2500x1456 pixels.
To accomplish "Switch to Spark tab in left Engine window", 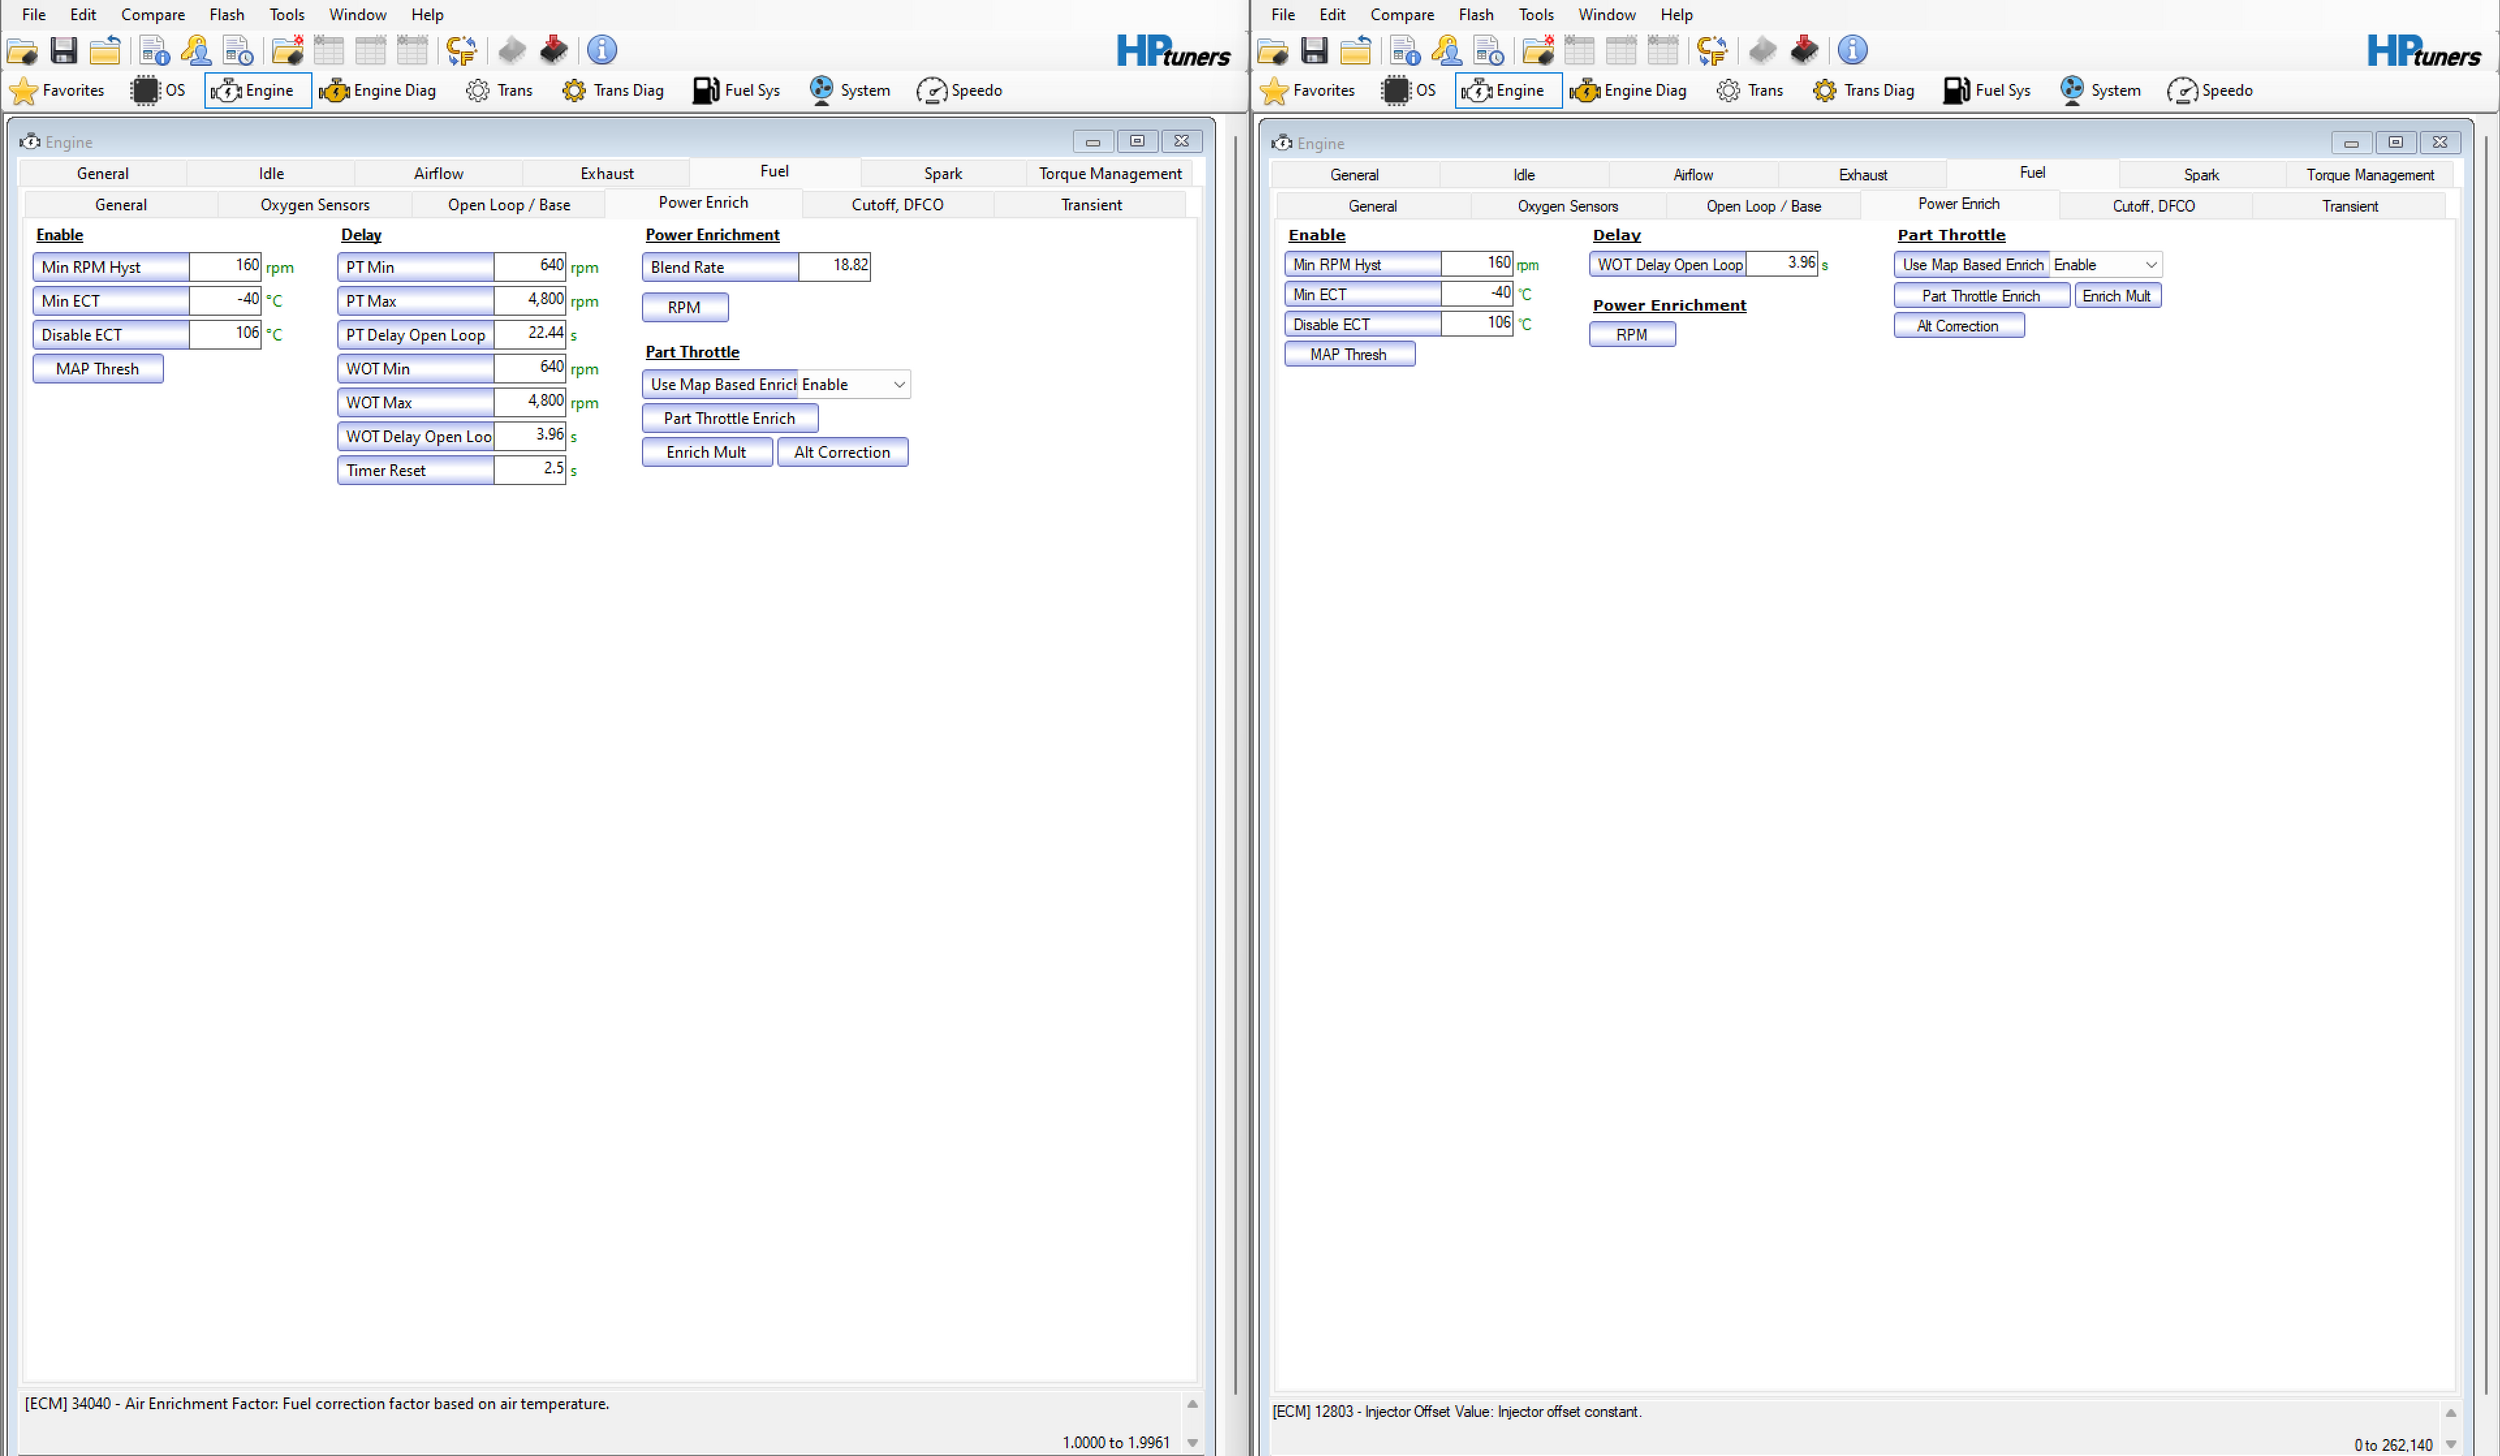I will [x=942, y=173].
